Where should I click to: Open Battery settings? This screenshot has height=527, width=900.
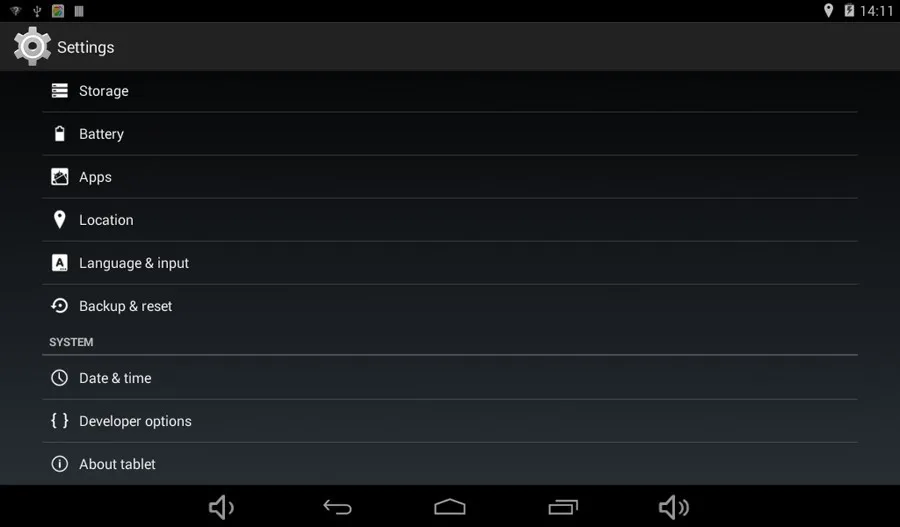point(450,134)
